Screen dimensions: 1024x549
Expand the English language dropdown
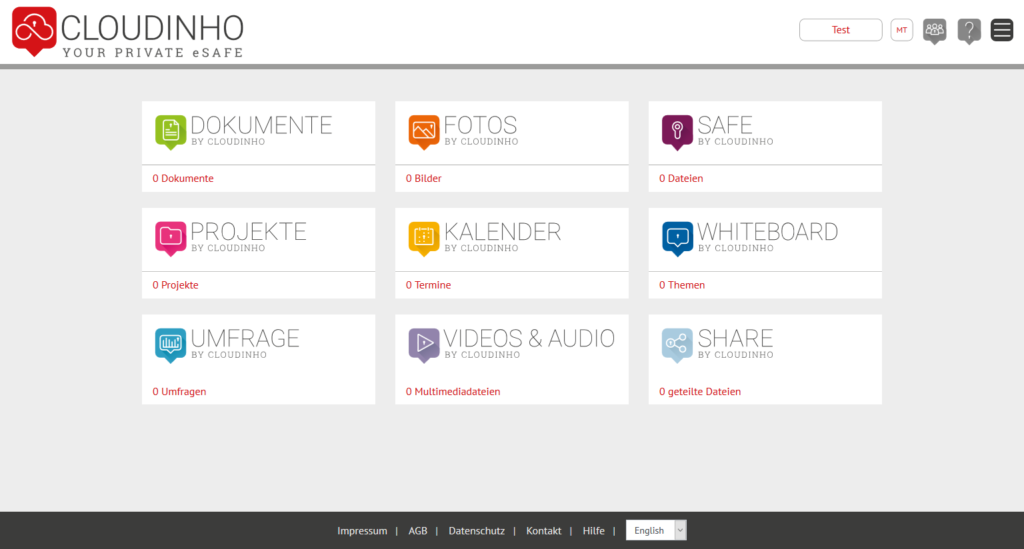coord(656,531)
